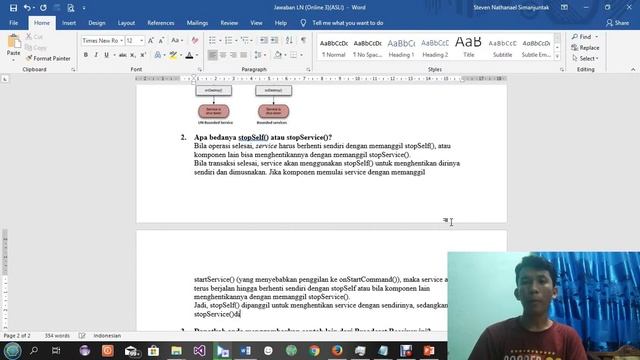Image resolution: width=640 pixels, height=360 pixels.
Task: Click the Save icon in the title bar
Action: pos(13,7)
